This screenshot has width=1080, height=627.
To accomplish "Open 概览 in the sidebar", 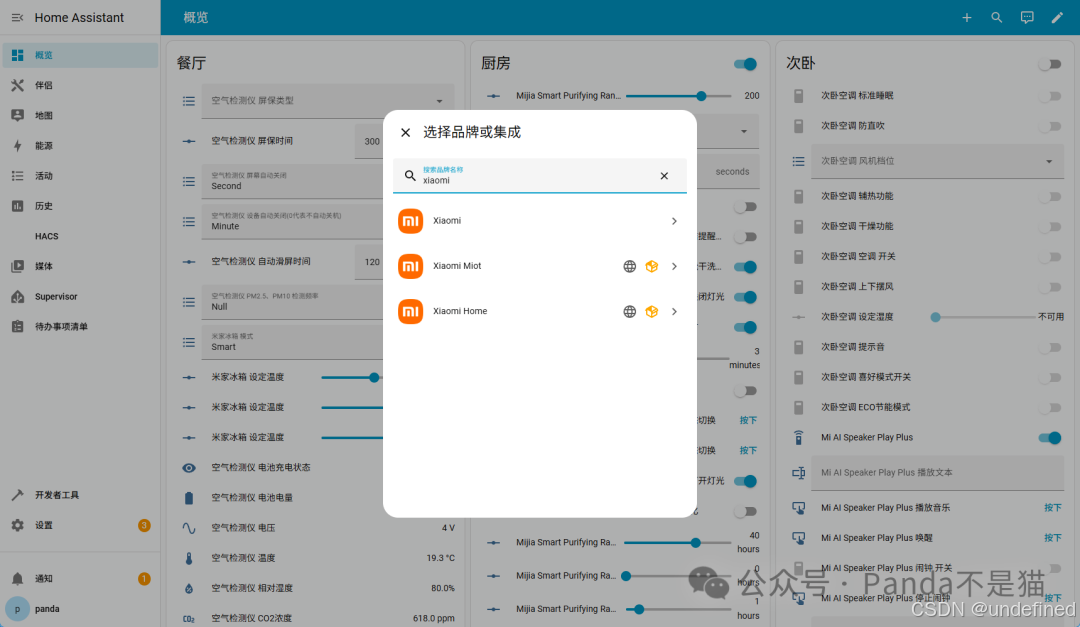I will click(80, 55).
